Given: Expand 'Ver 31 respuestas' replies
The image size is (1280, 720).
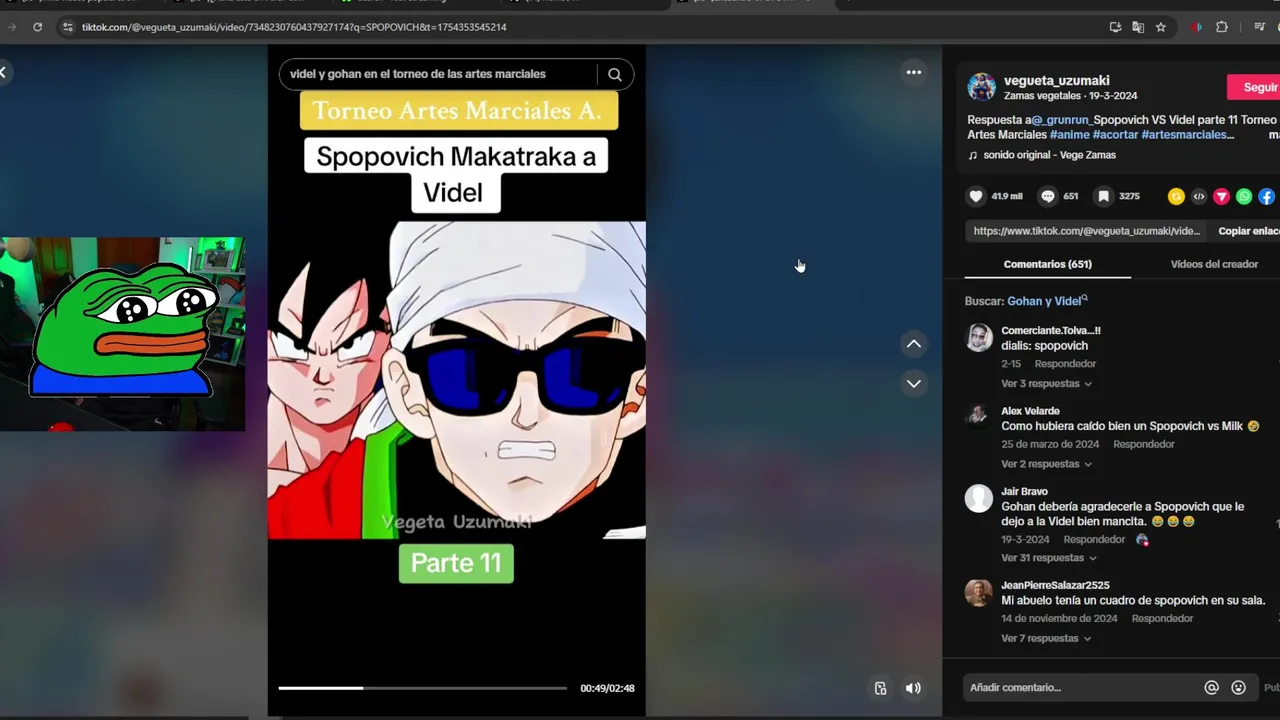Looking at the screenshot, I should tap(1049, 558).
